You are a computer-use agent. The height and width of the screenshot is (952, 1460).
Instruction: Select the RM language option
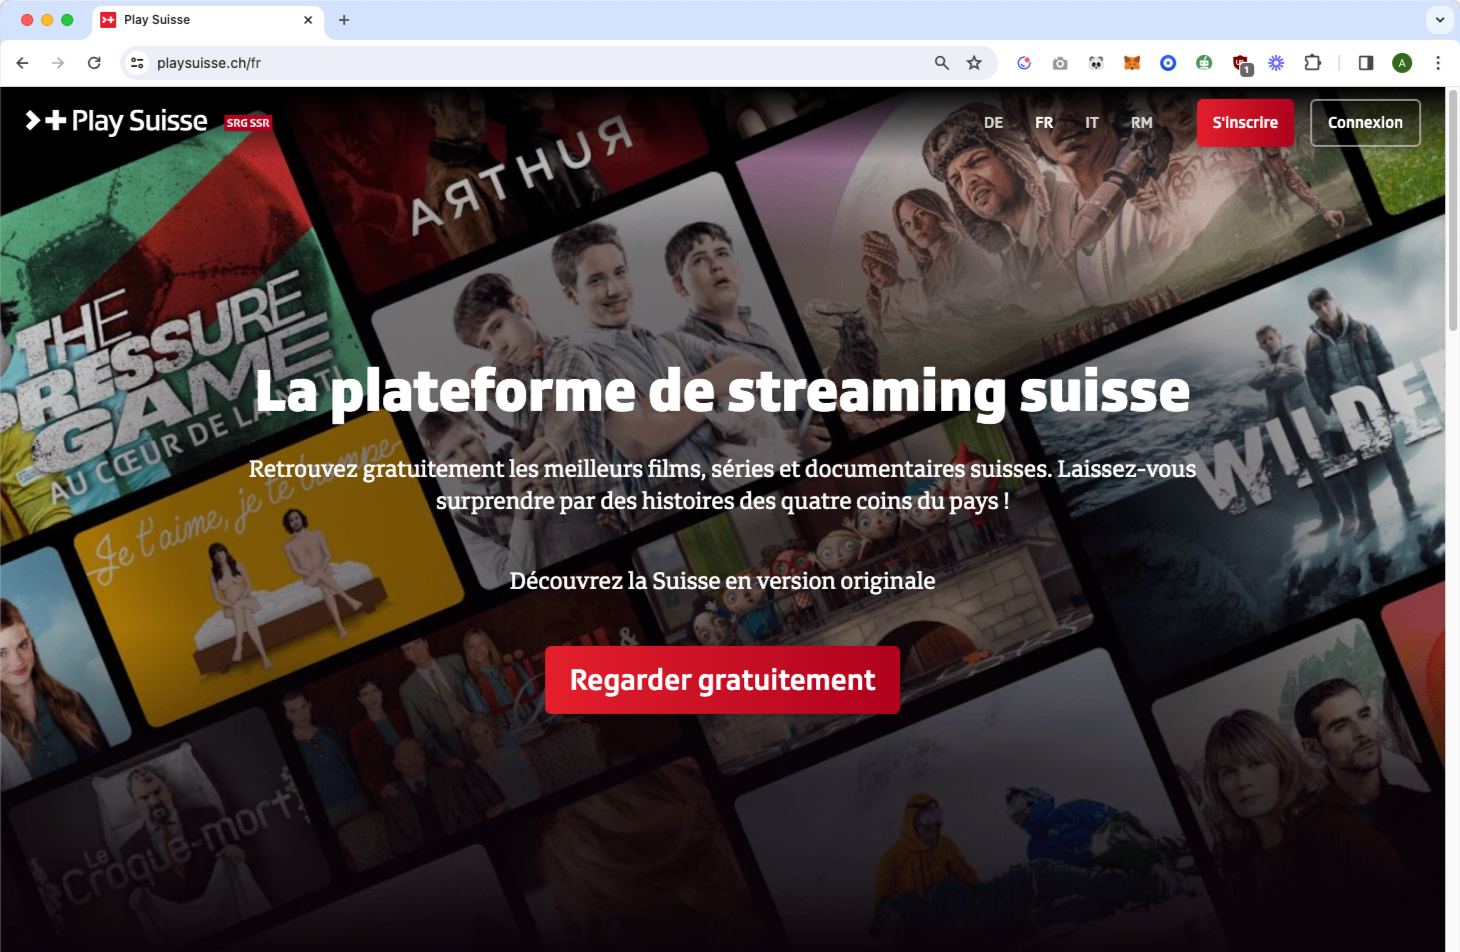(1141, 123)
